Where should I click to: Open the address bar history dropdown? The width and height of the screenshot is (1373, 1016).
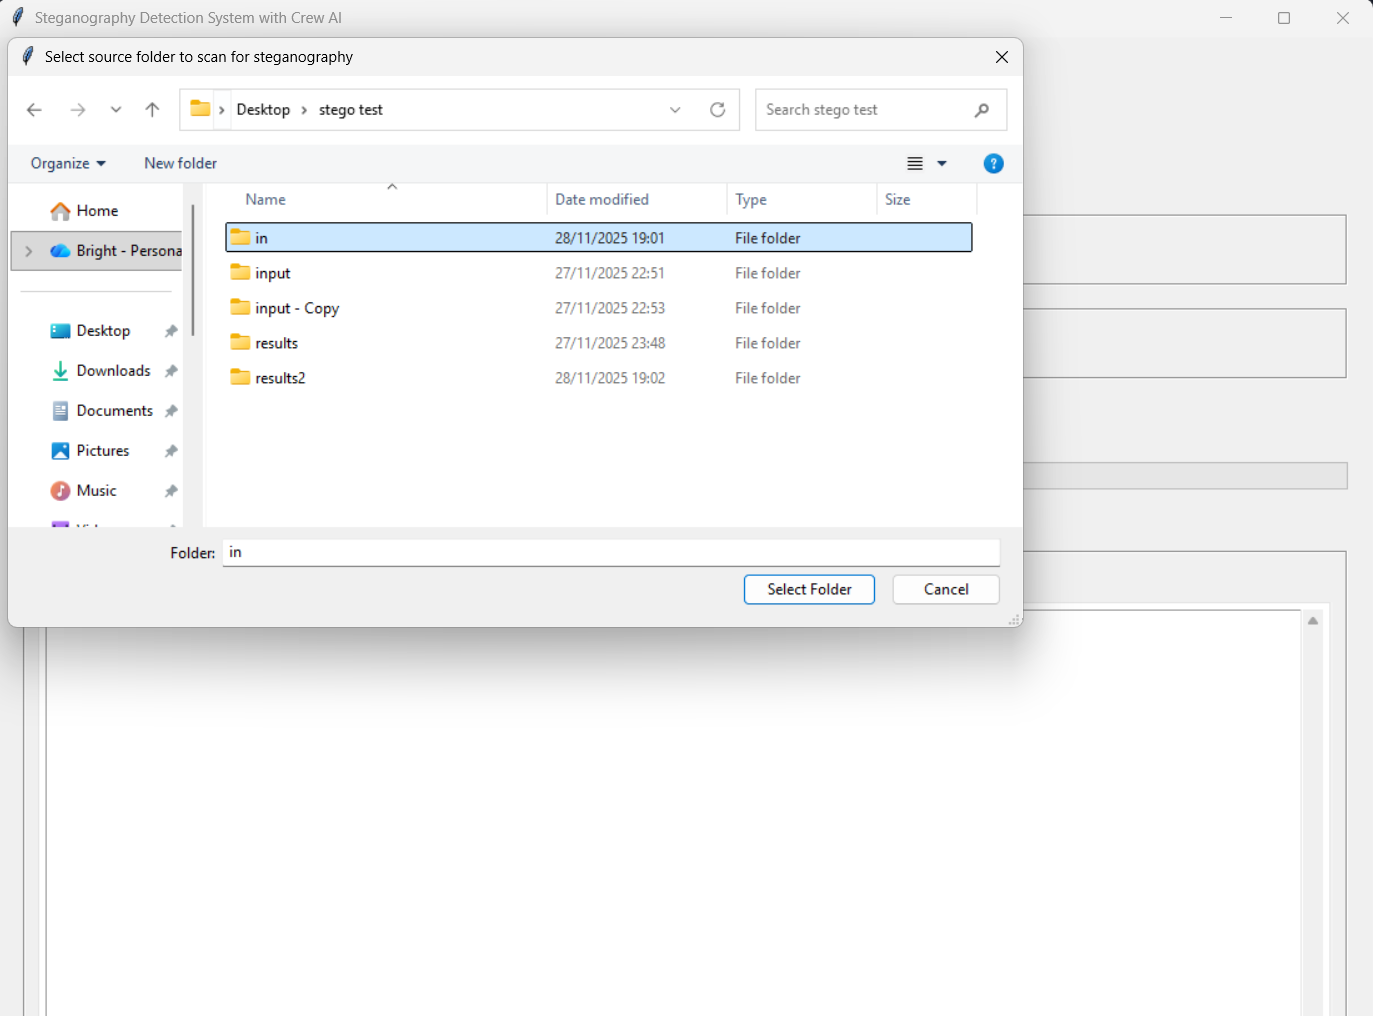pyautogui.click(x=675, y=110)
